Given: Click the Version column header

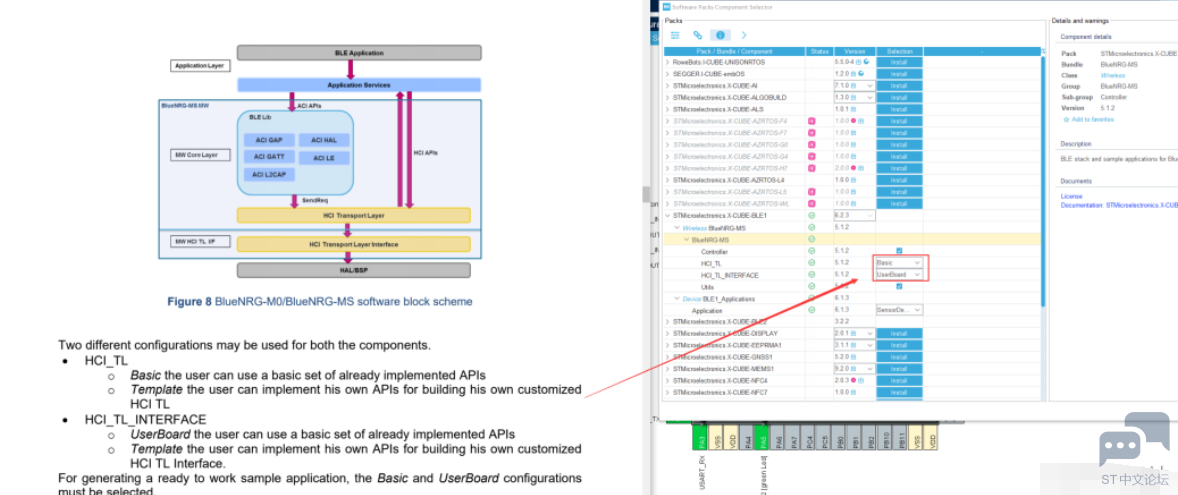Looking at the screenshot, I should (854, 51).
